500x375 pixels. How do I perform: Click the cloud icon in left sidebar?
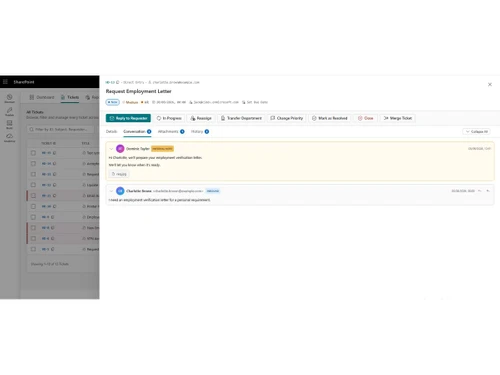9,137
